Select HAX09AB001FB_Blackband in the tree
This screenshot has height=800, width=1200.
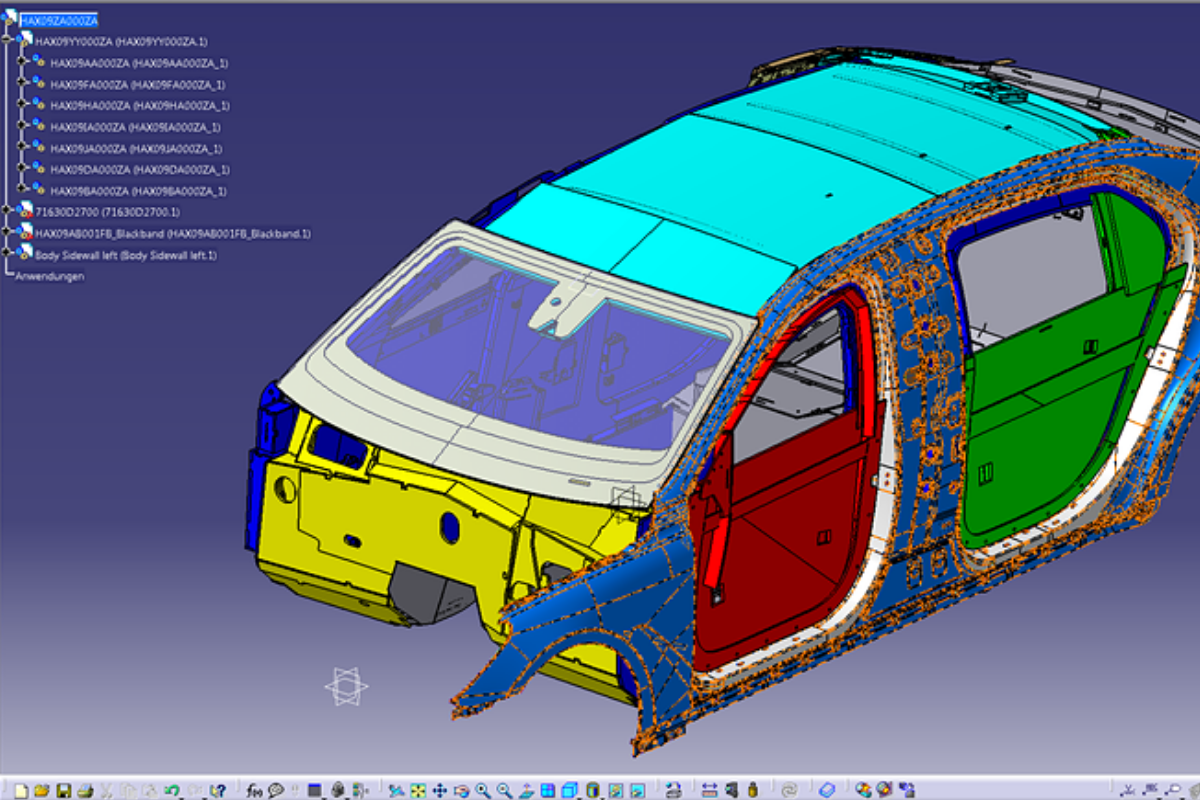172,233
